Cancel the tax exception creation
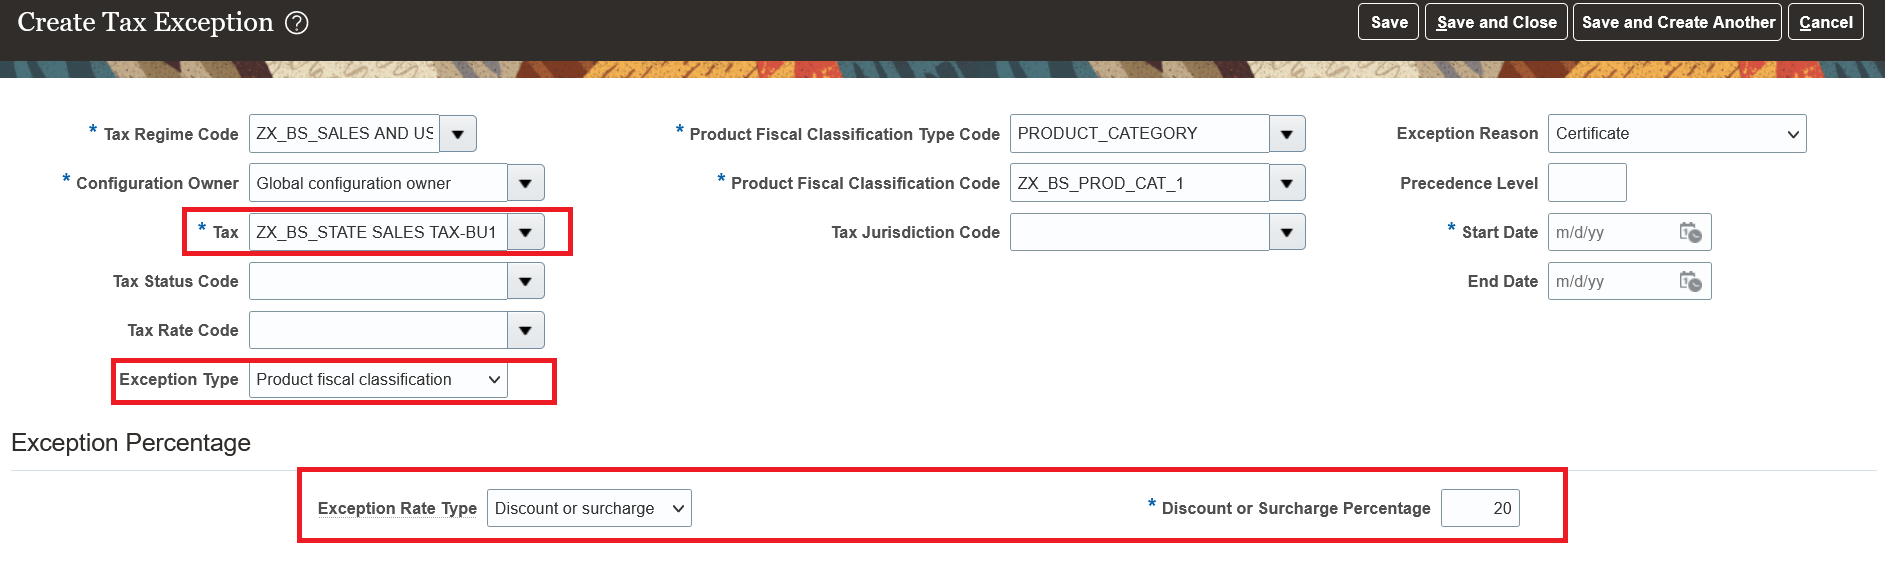Image resolution: width=1885 pixels, height=572 pixels. pyautogui.click(x=1825, y=22)
